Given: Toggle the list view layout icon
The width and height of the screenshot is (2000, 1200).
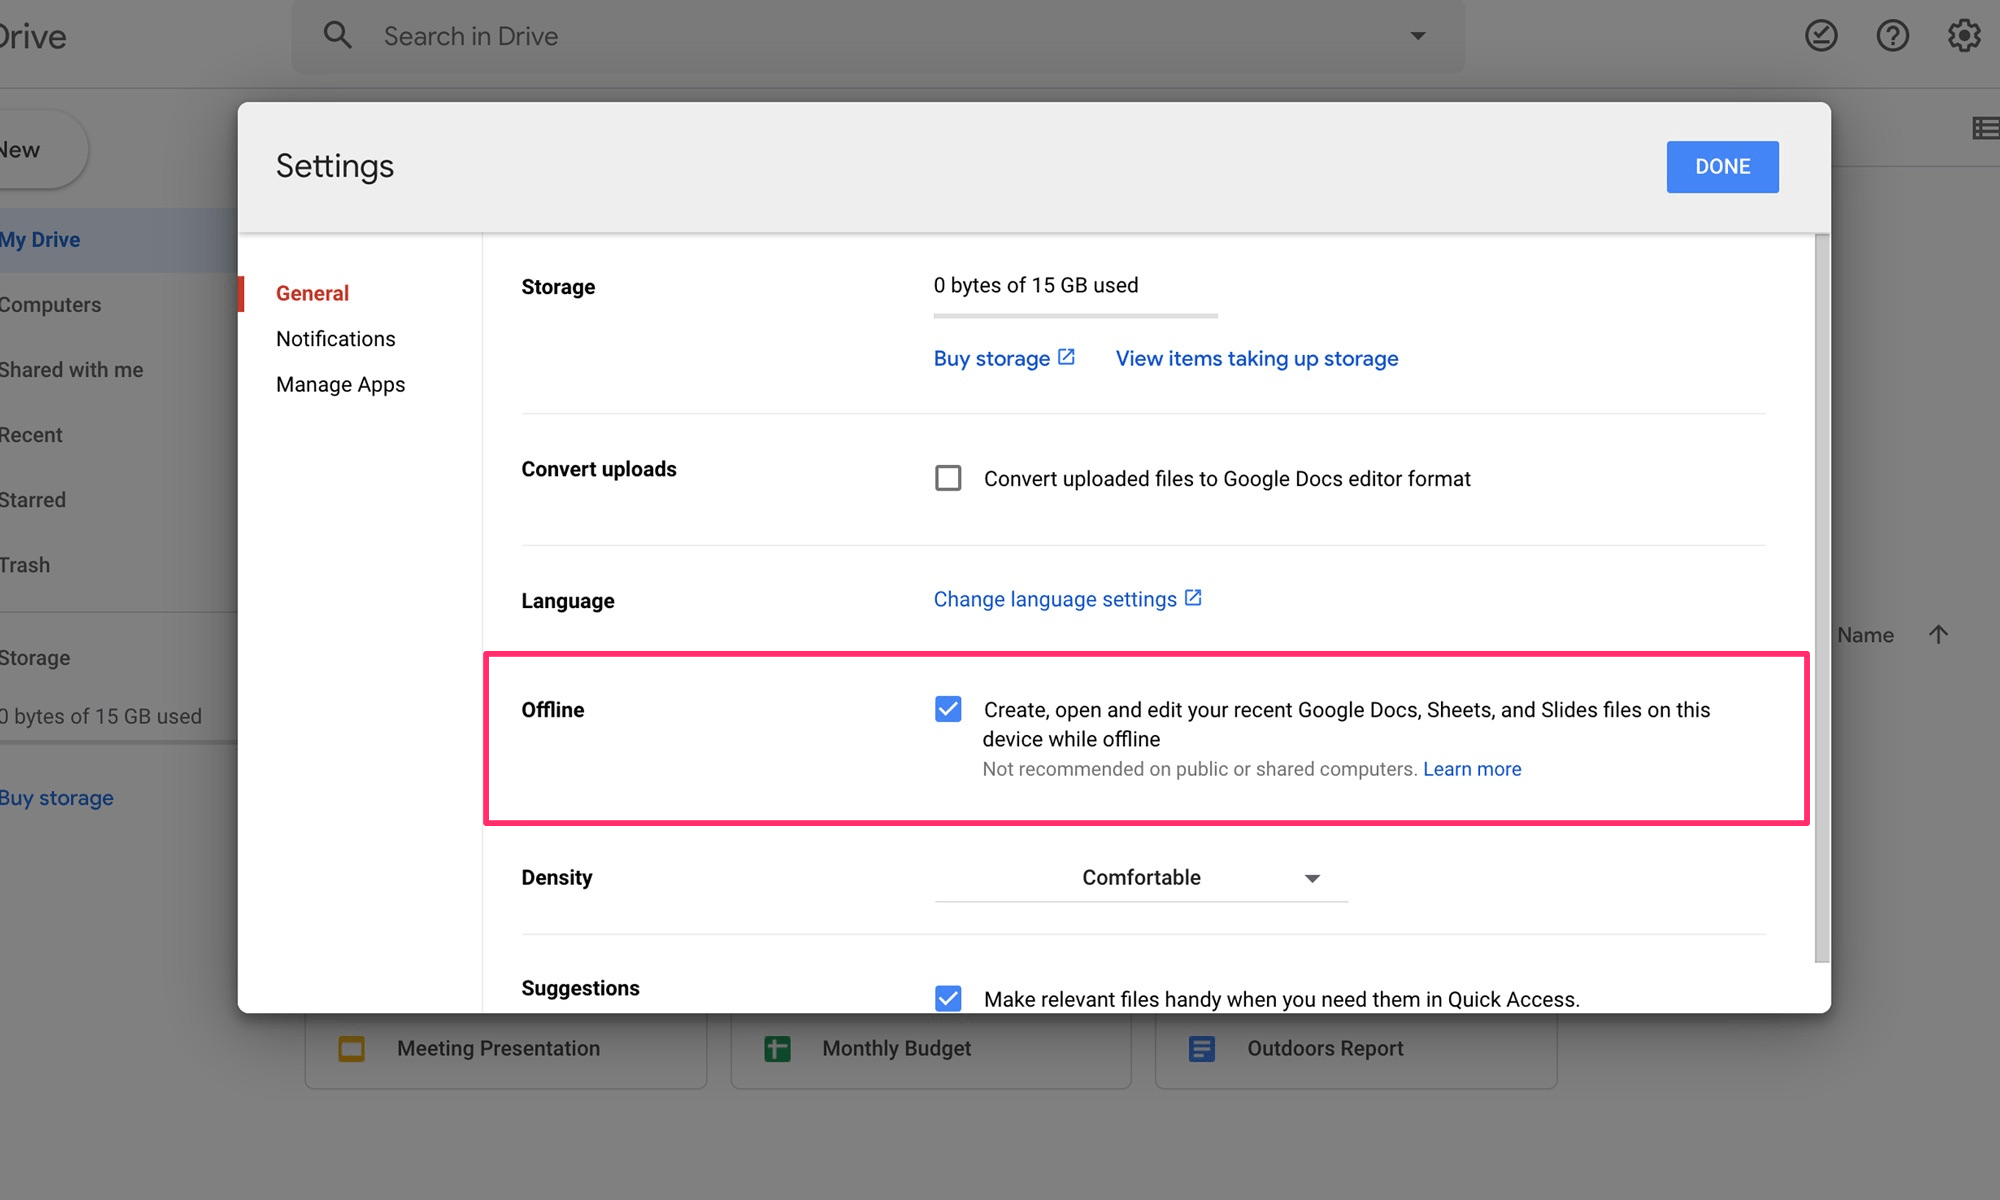Looking at the screenshot, I should click(x=1985, y=128).
